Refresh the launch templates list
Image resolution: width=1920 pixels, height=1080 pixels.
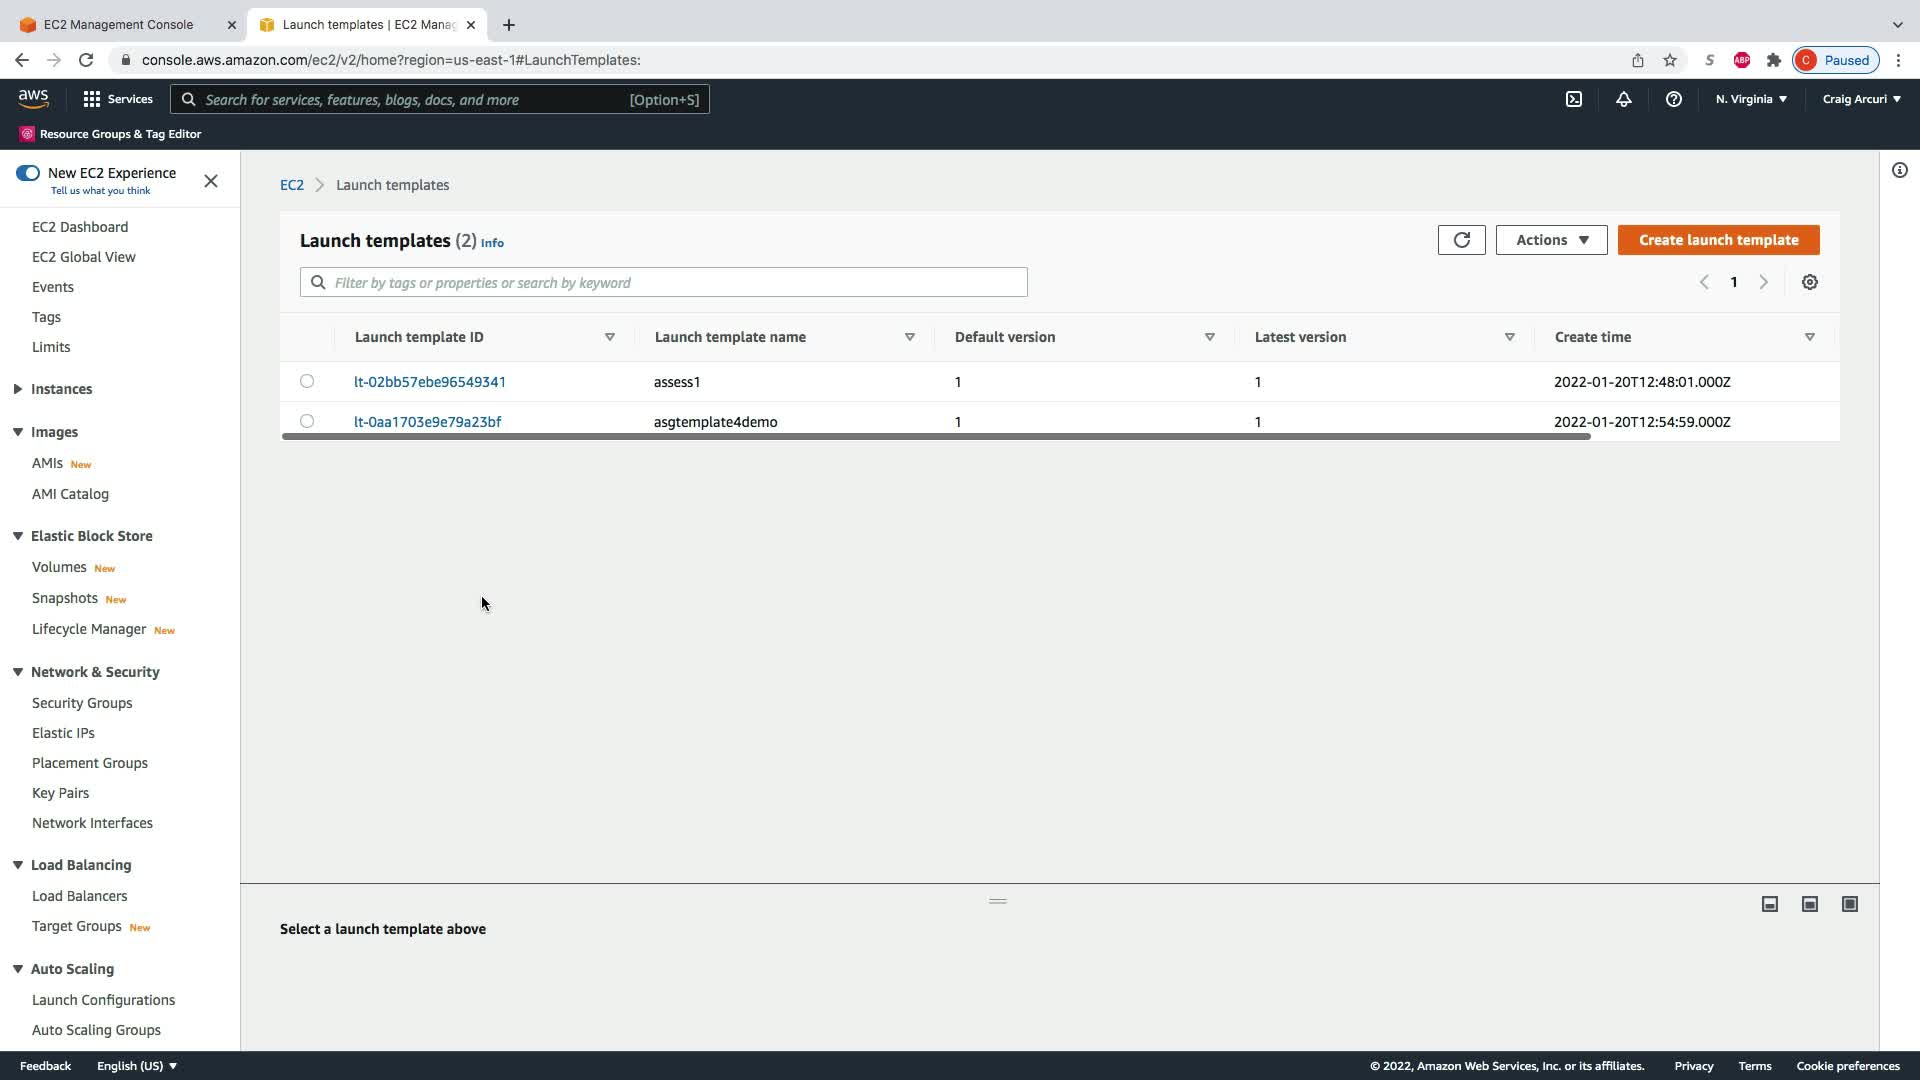click(x=1461, y=240)
